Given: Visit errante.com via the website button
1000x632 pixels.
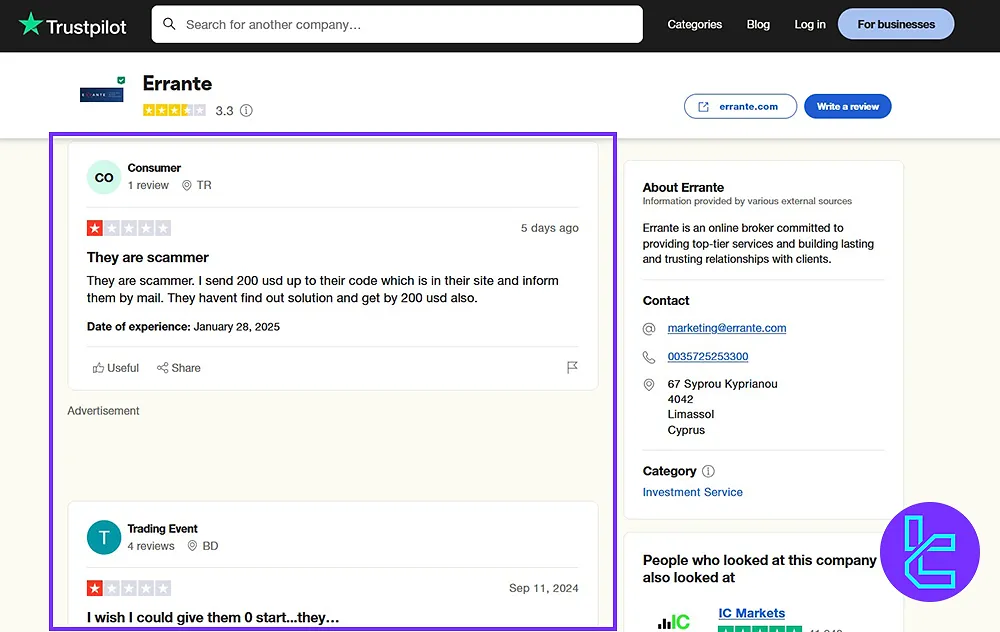Looking at the screenshot, I should 740,106.
